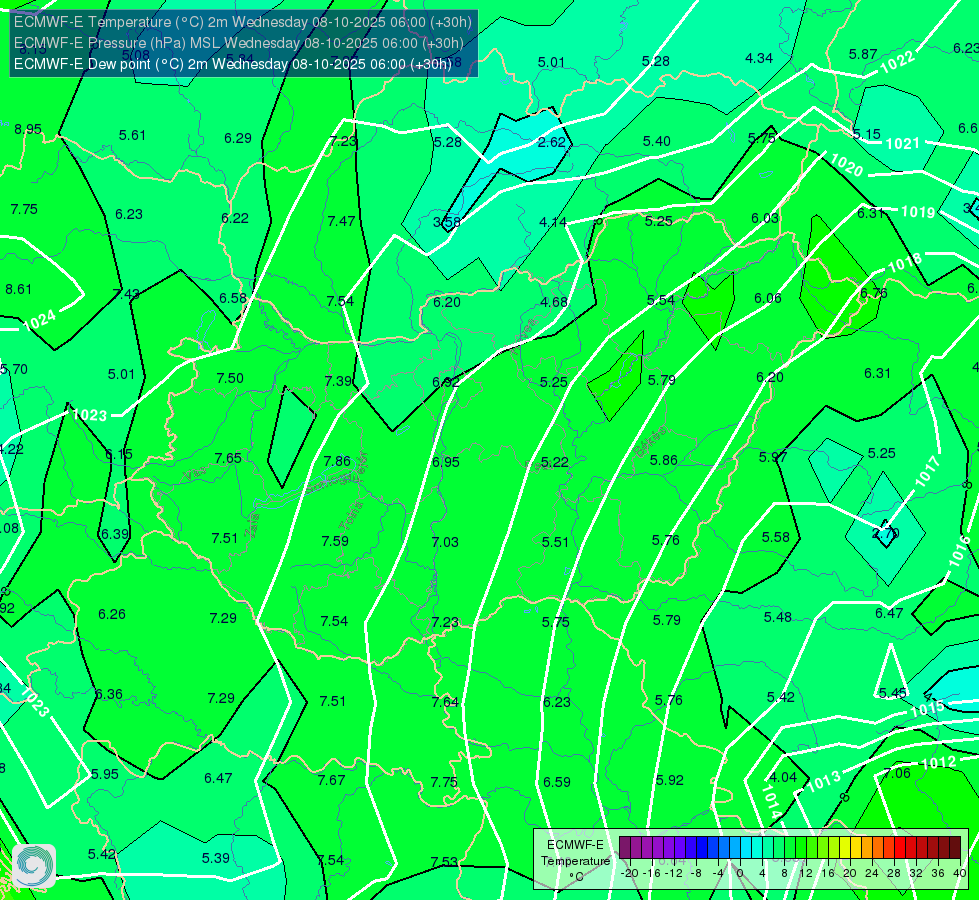Click the Tolna county name on the map
Viewport: 979px width, 900px height.
pos(352,516)
